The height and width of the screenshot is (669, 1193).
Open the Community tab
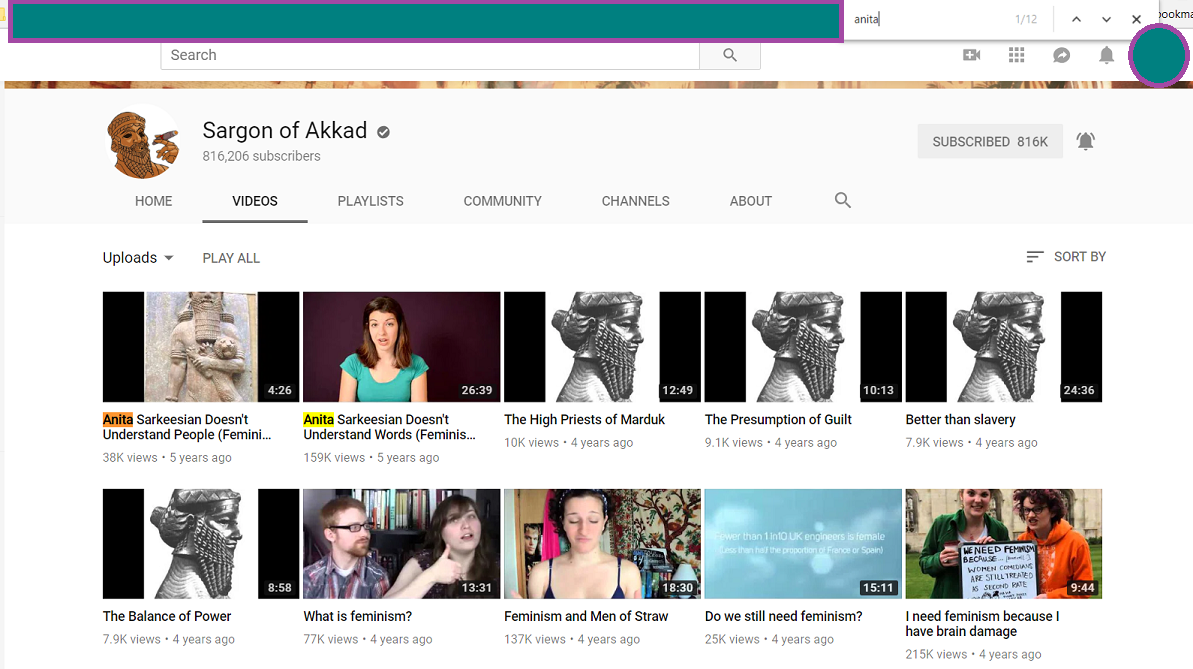point(503,201)
